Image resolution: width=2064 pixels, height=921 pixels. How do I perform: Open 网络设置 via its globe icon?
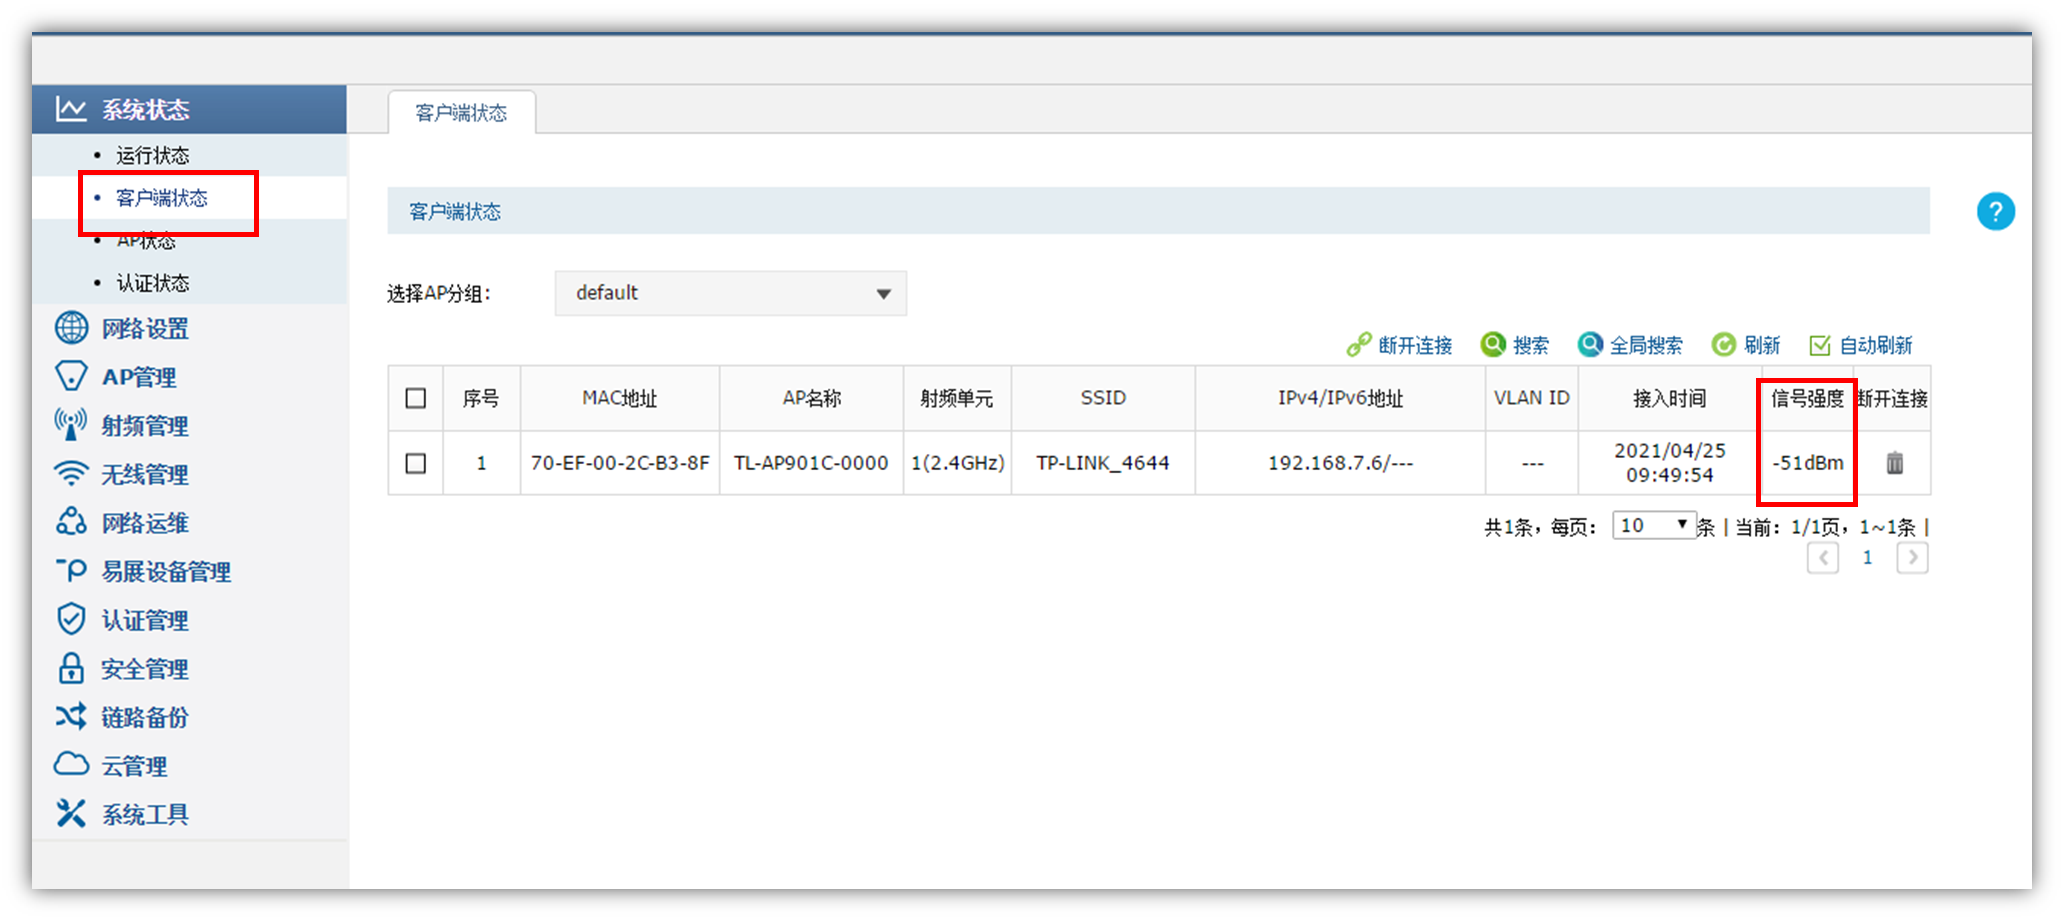71,328
